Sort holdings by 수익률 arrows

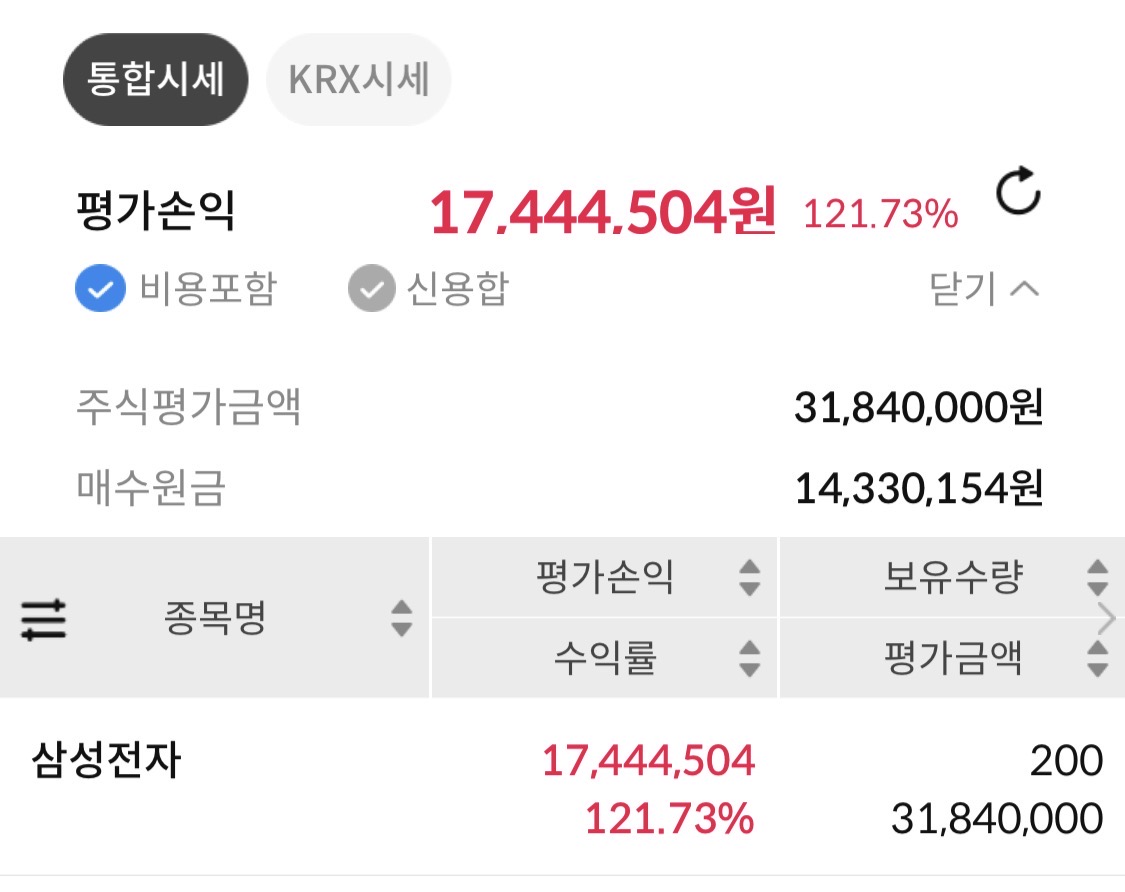[749, 659]
